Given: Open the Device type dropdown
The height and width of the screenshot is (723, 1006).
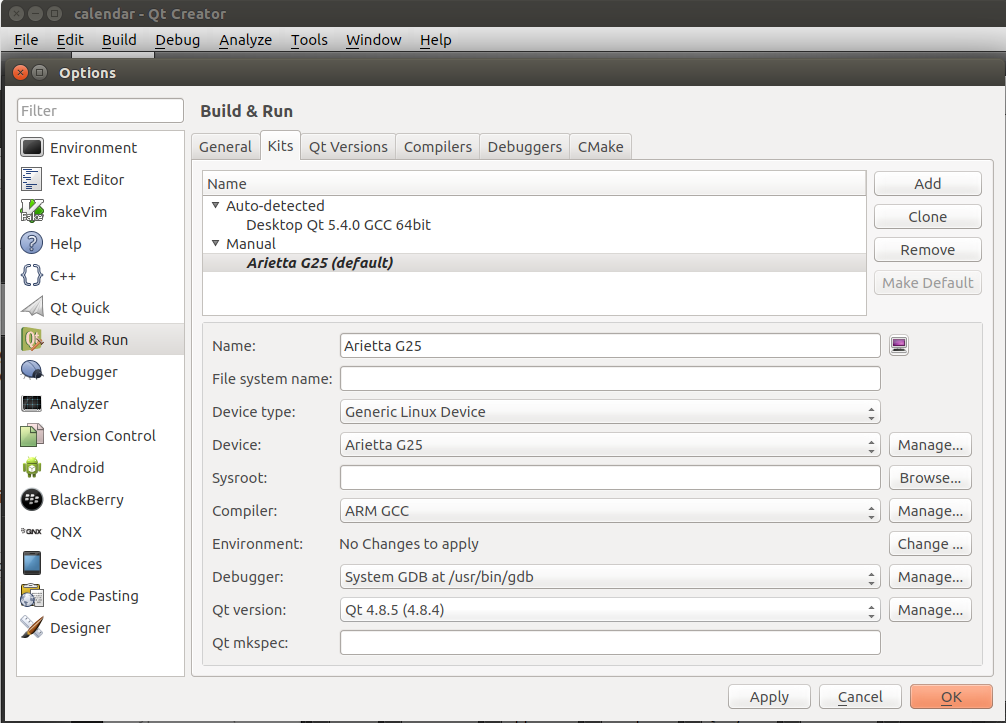Looking at the screenshot, I should click(610, 412).
